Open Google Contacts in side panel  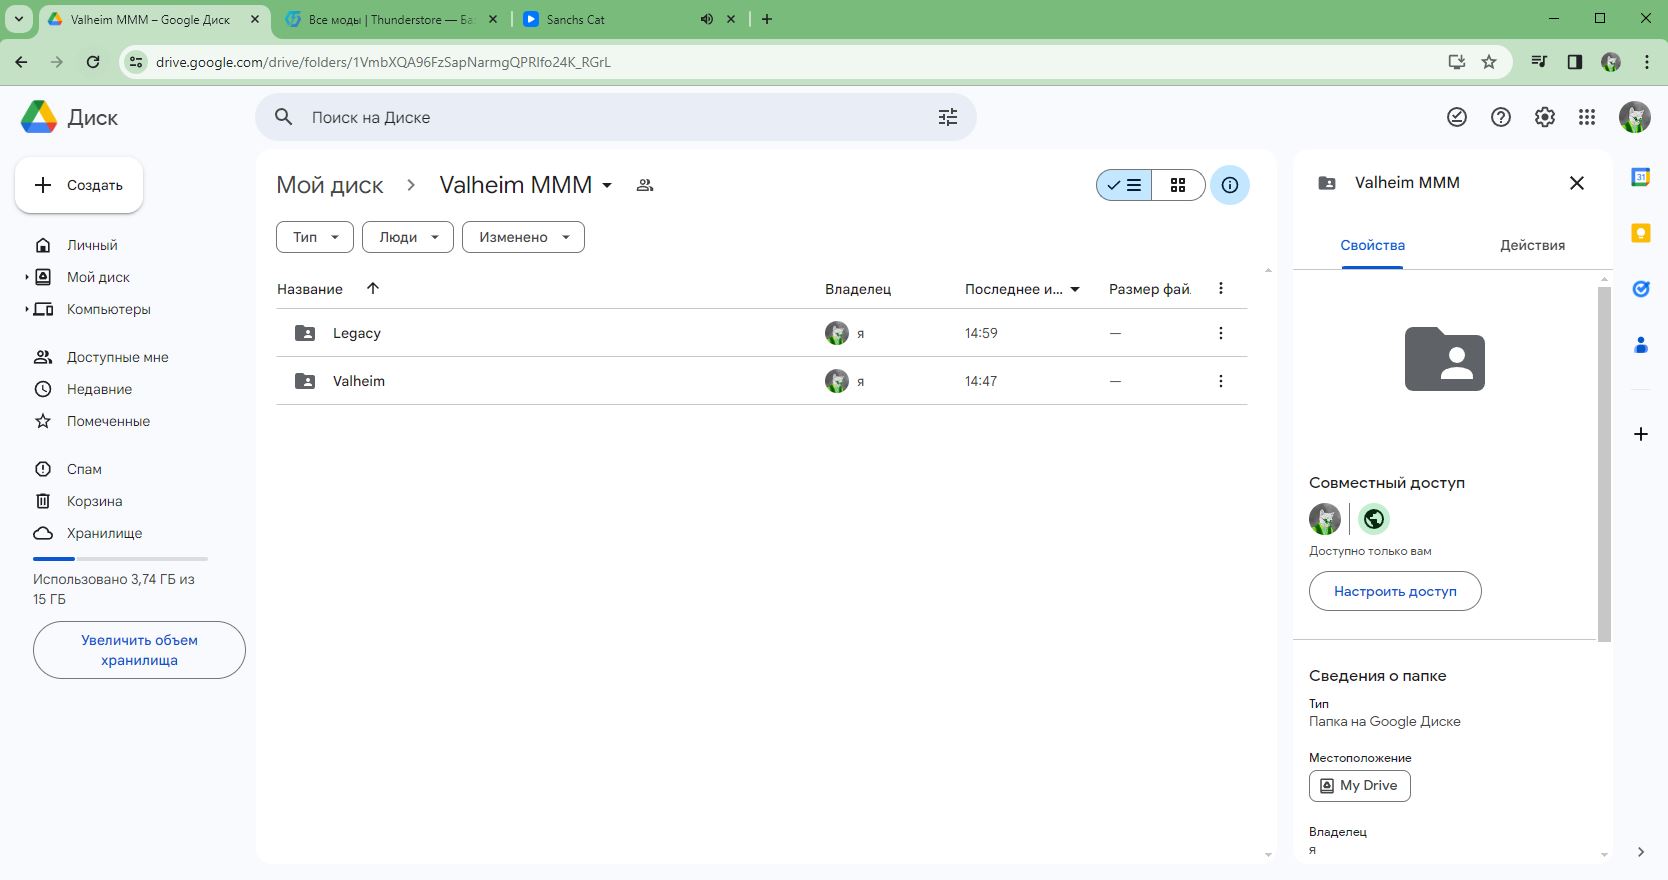[1640, 345]
